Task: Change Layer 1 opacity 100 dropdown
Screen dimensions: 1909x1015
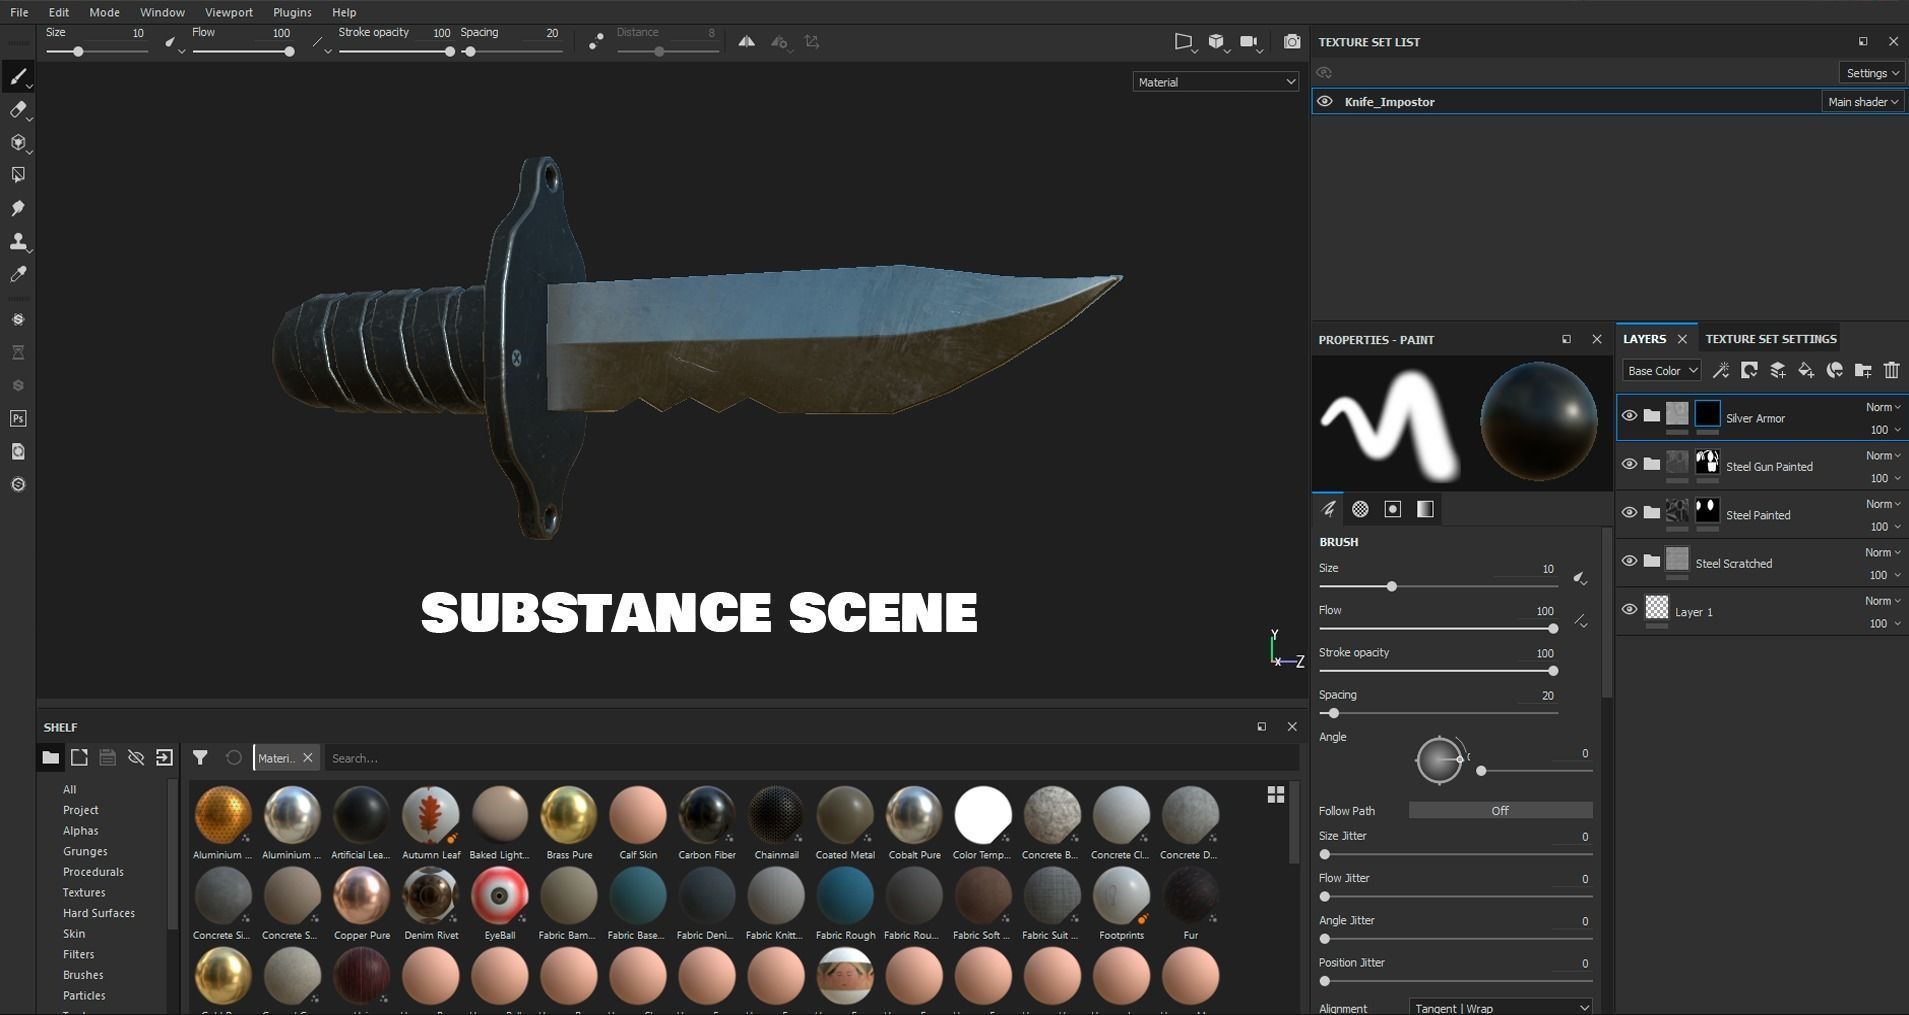Action: (1884, 624)
